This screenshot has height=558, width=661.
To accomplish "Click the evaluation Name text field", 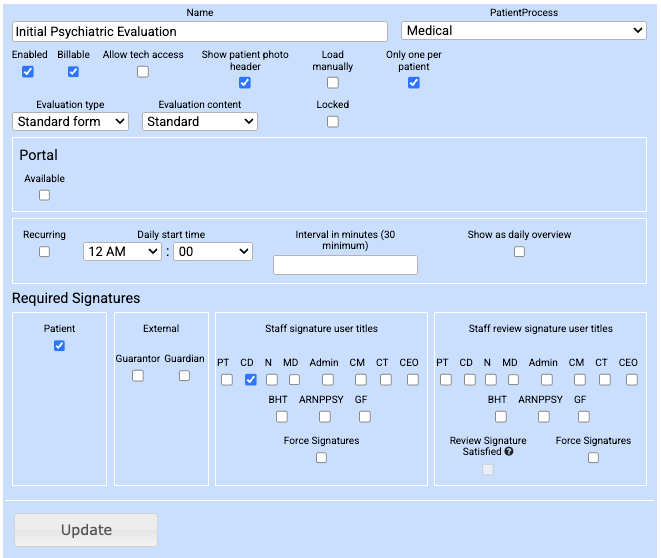I will click(200, 32).
